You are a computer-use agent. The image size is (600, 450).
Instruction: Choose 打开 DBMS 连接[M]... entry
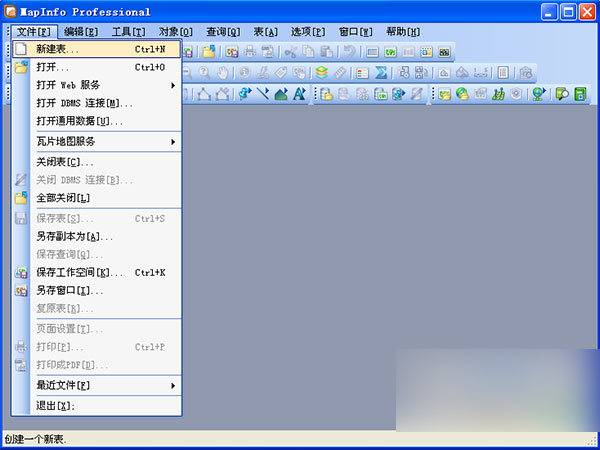[97, 103]
